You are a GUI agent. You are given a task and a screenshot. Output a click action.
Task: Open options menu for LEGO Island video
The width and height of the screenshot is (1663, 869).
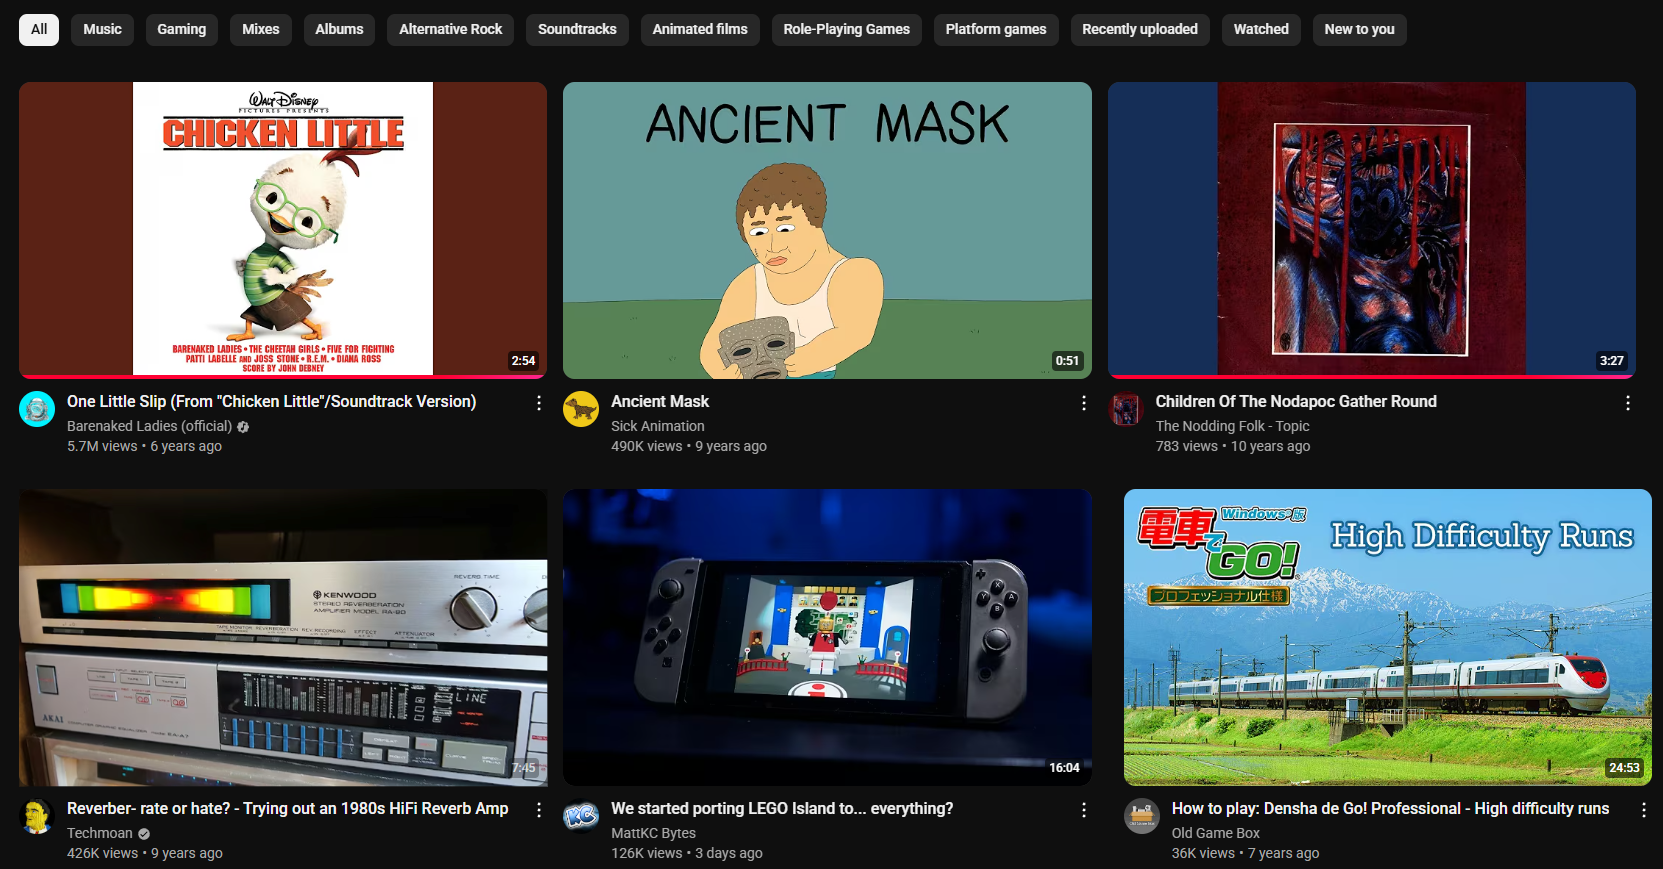1083,810
